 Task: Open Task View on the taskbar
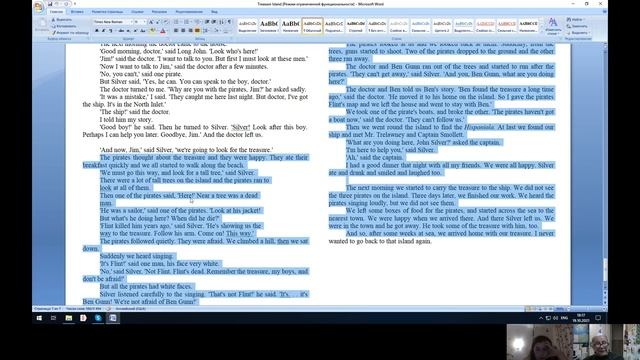(53, 318)
